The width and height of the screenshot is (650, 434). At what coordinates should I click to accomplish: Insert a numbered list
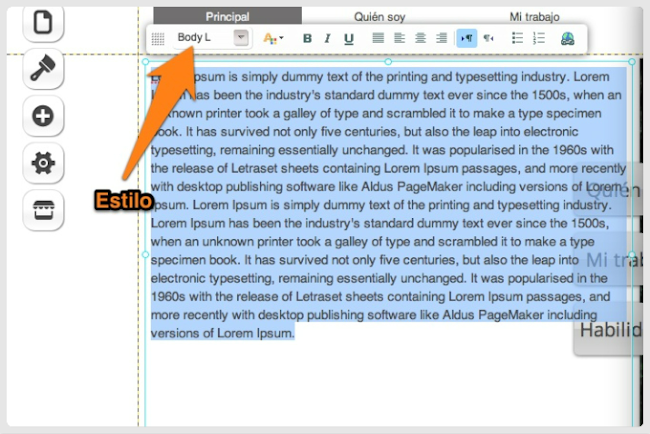click(x=540, y=39)
